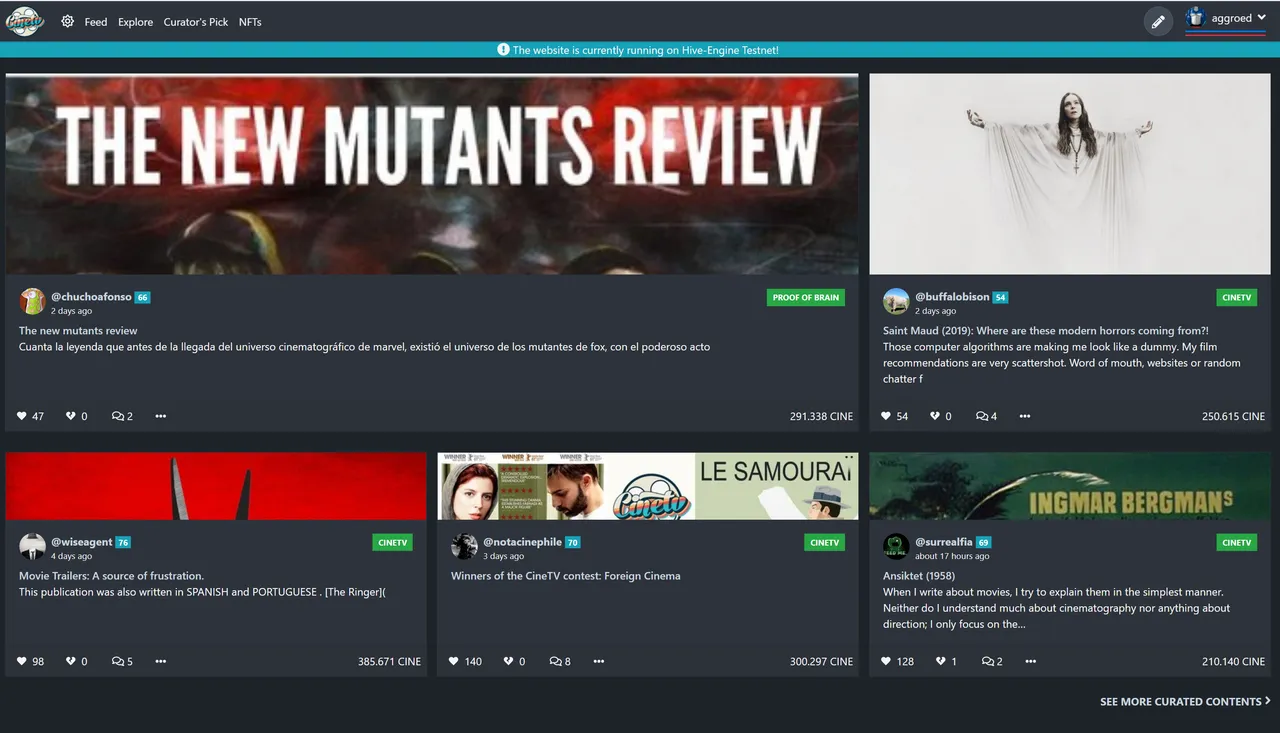Image resolution: width=1280 pixels, height=733 pixels.
Task: Open 'The new mutants review' title
Action: coord(78,331)
